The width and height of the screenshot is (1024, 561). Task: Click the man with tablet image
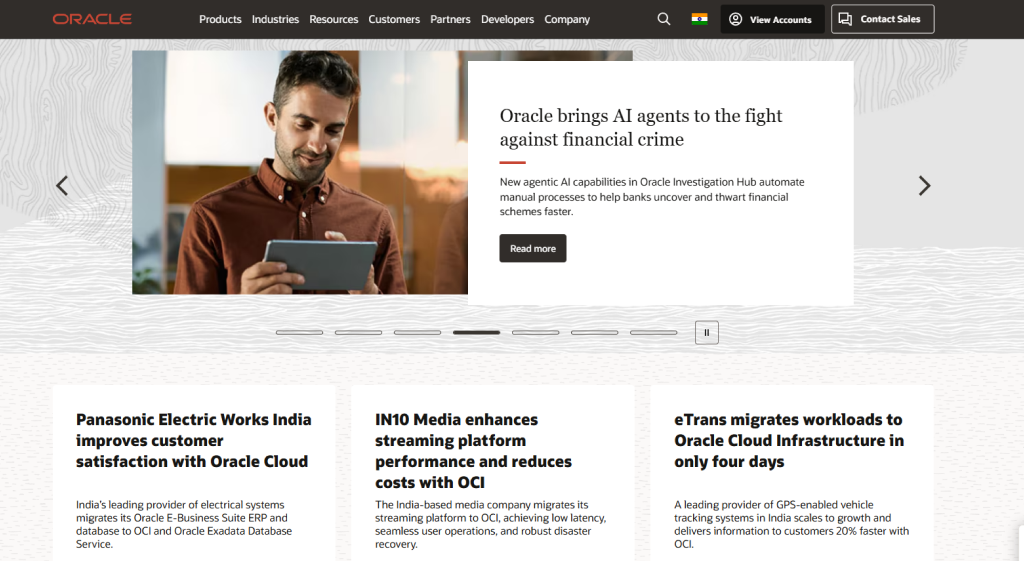[x=300, y=172]
